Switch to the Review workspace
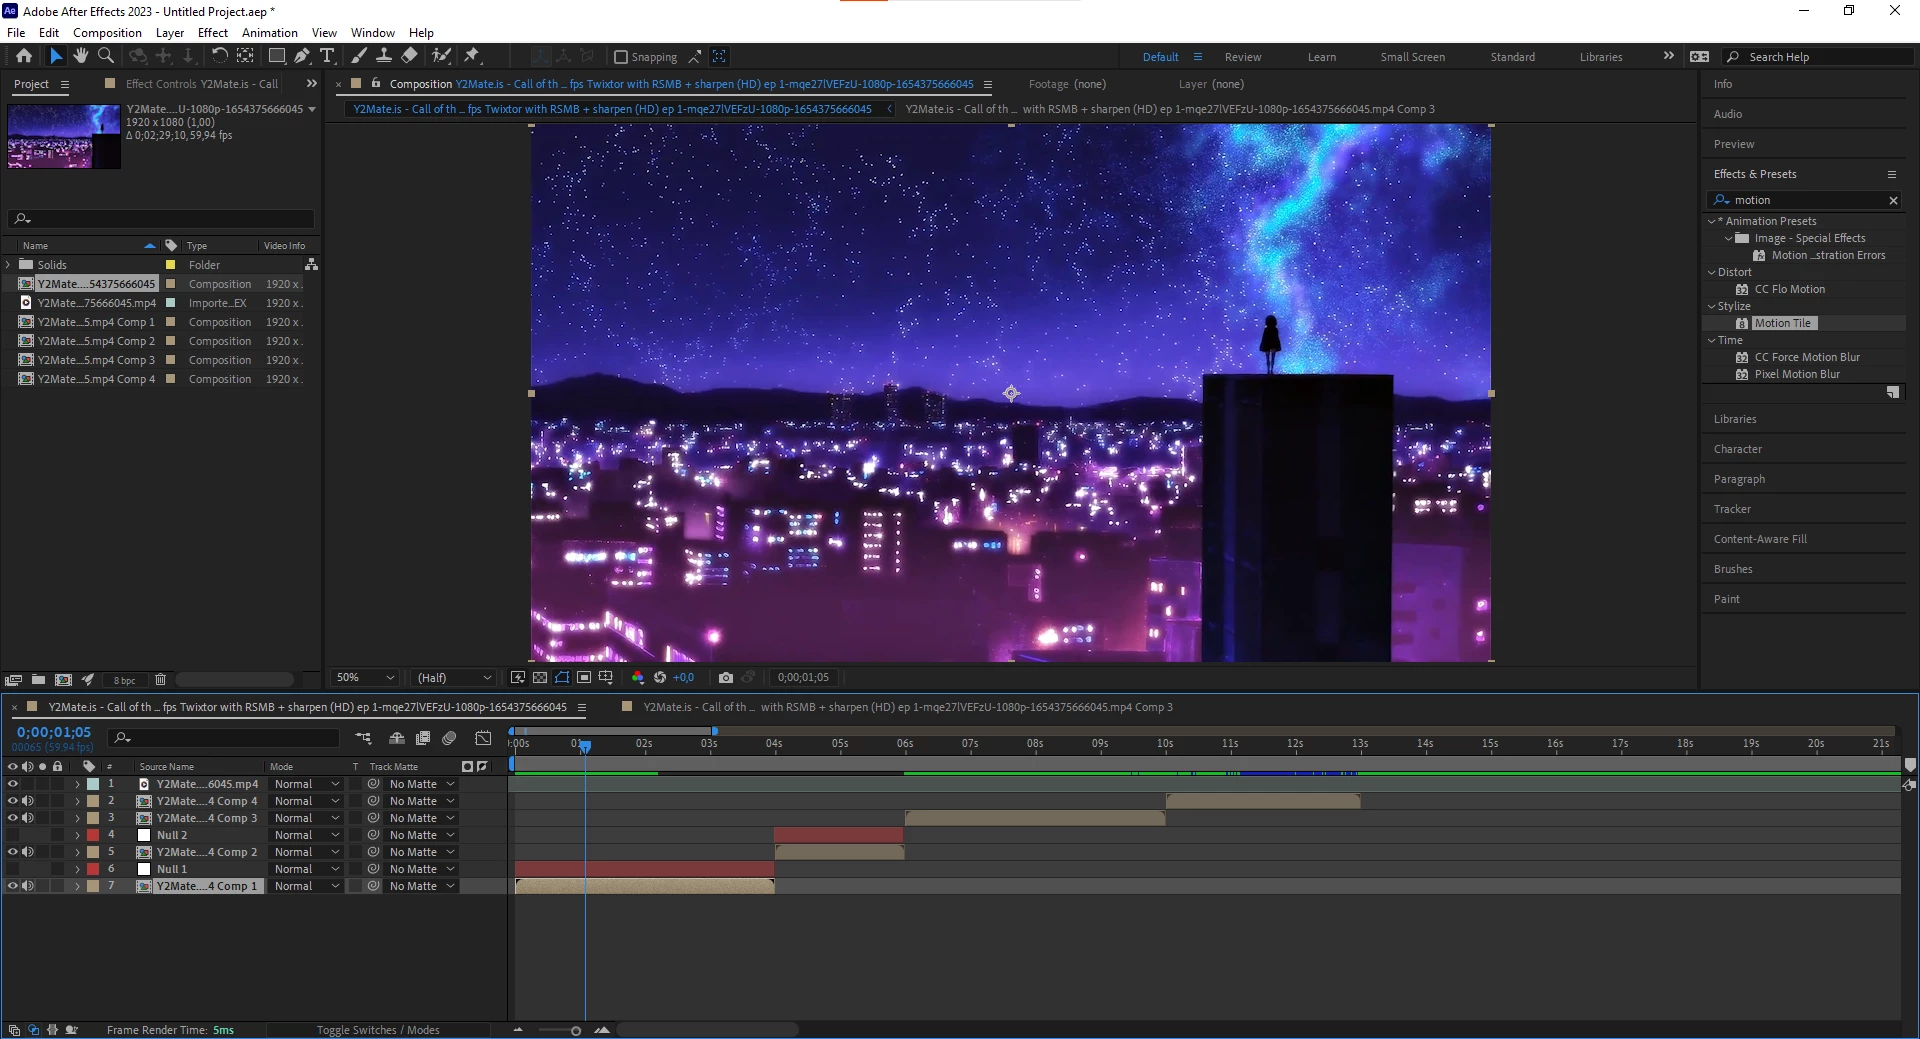Image resolution: width=1920 pixels, height=1039 pixels. click(x=1243, y=57)
